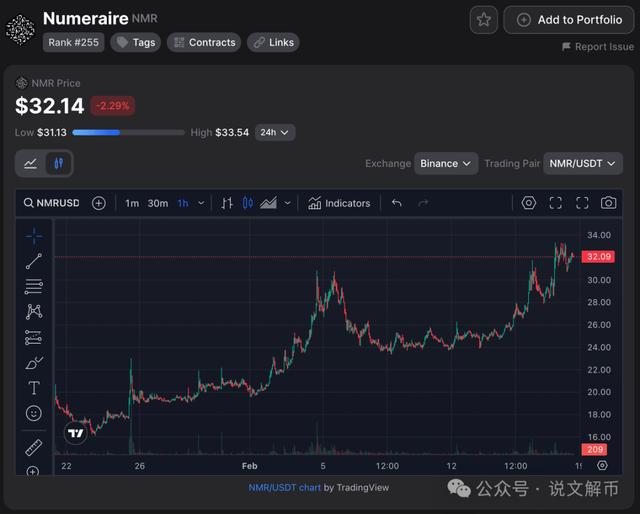640x514 pixels.
Task: Click the zoom in tool at toolbar bottom
Action: point(33,471)
